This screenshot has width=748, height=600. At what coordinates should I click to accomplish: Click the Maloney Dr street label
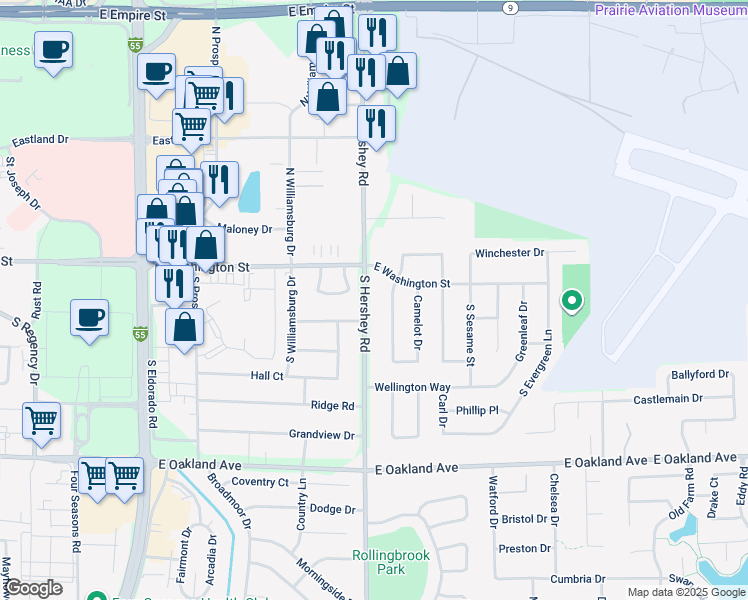245,229
